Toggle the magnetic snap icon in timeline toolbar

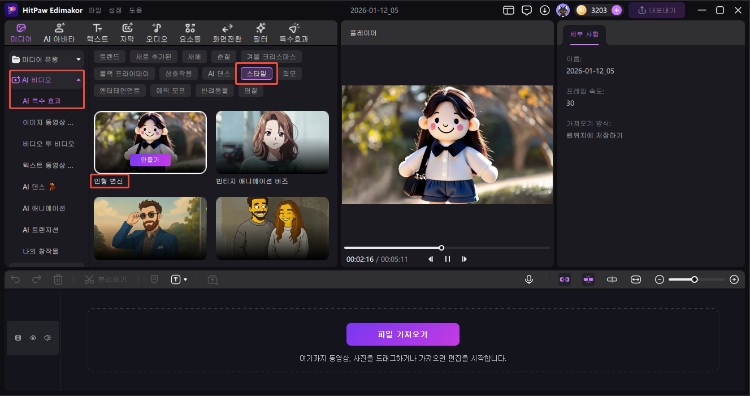point(588,279)
